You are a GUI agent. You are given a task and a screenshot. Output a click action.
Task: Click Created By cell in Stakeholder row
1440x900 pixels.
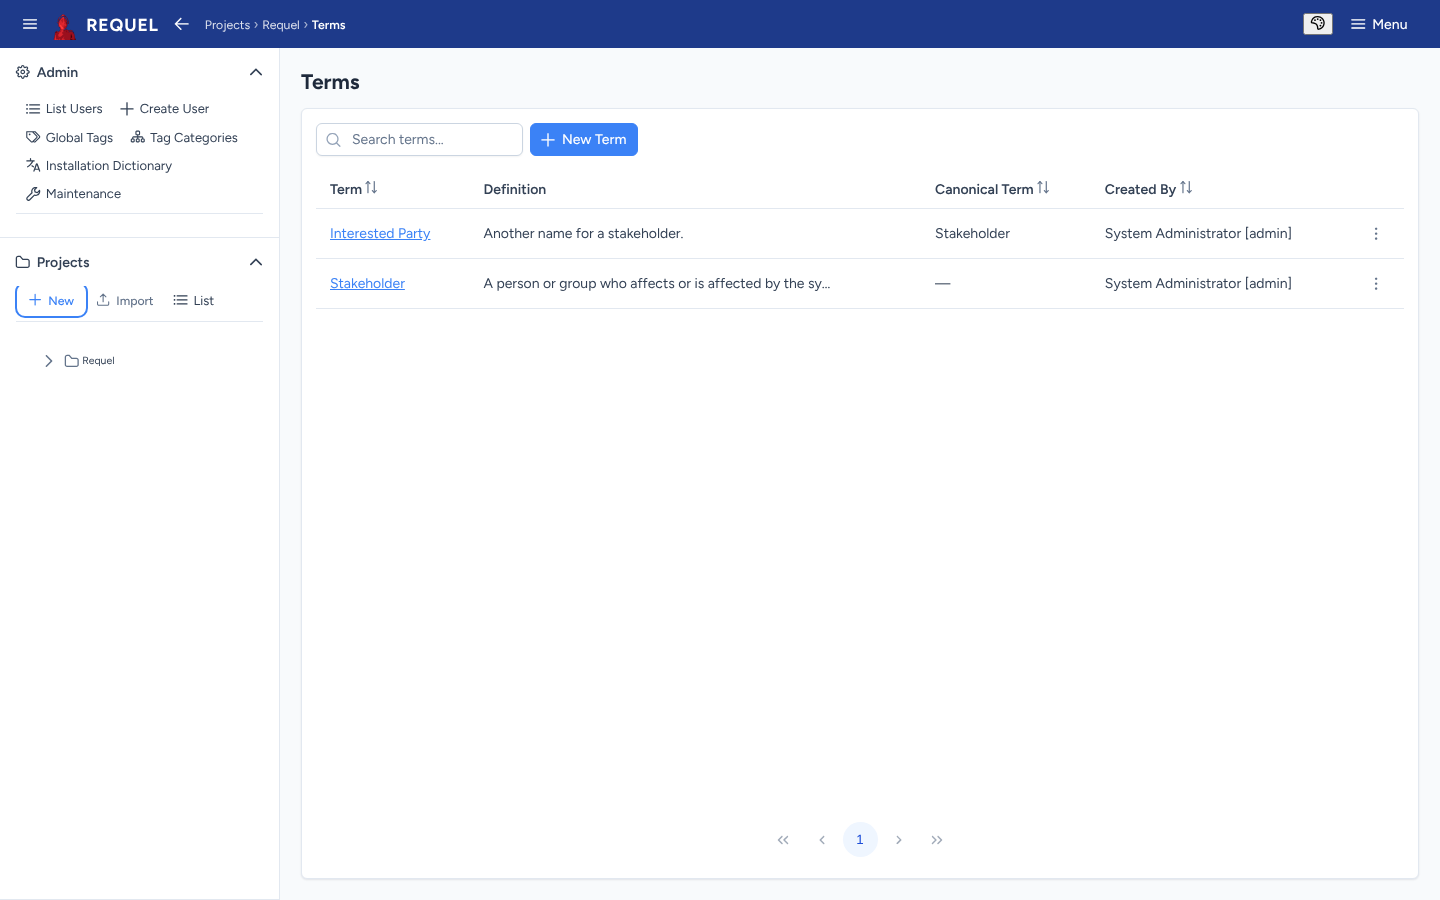(x=1198, y=284)
